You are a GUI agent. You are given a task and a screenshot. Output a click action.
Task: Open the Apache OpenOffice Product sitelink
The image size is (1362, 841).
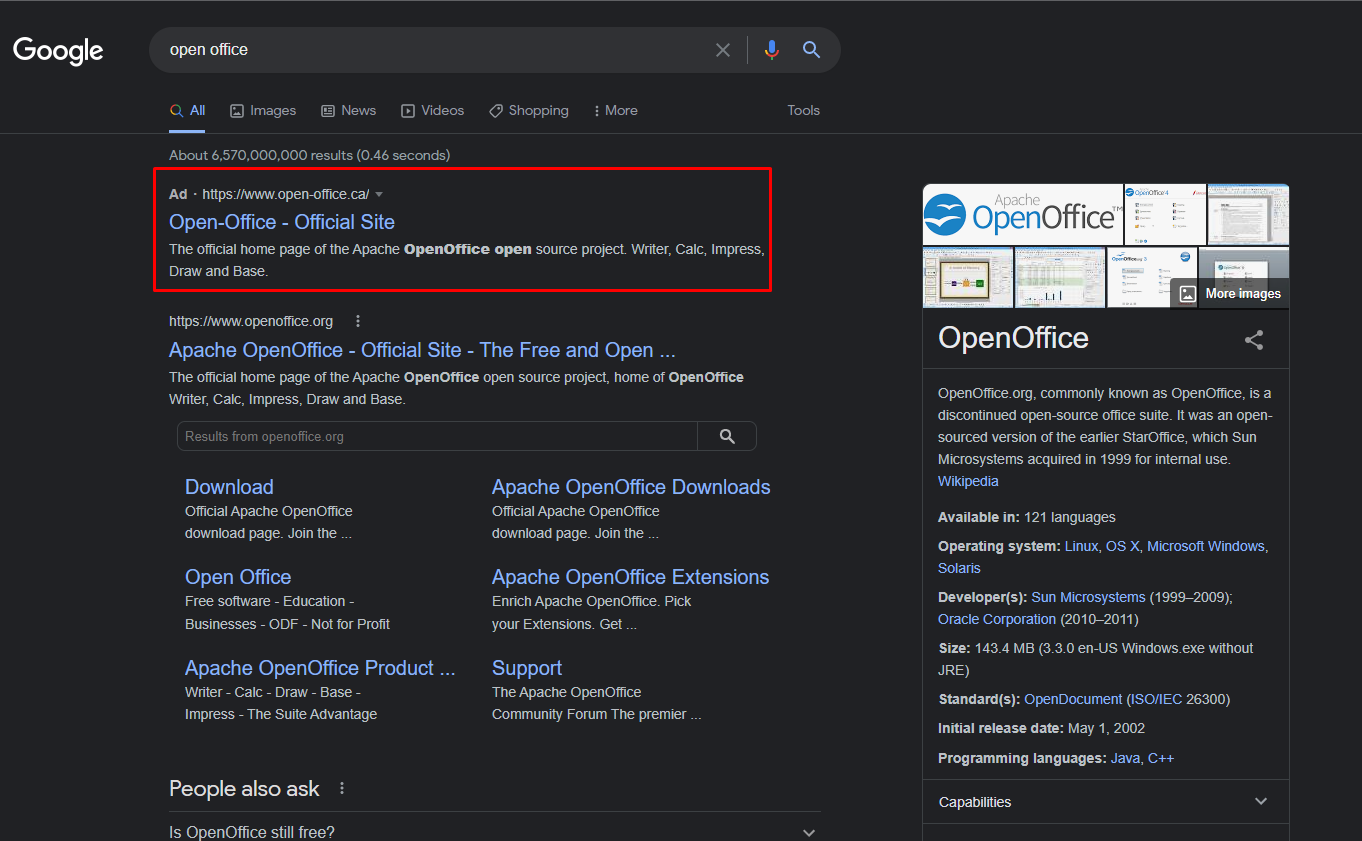click(x=320, y=668)
